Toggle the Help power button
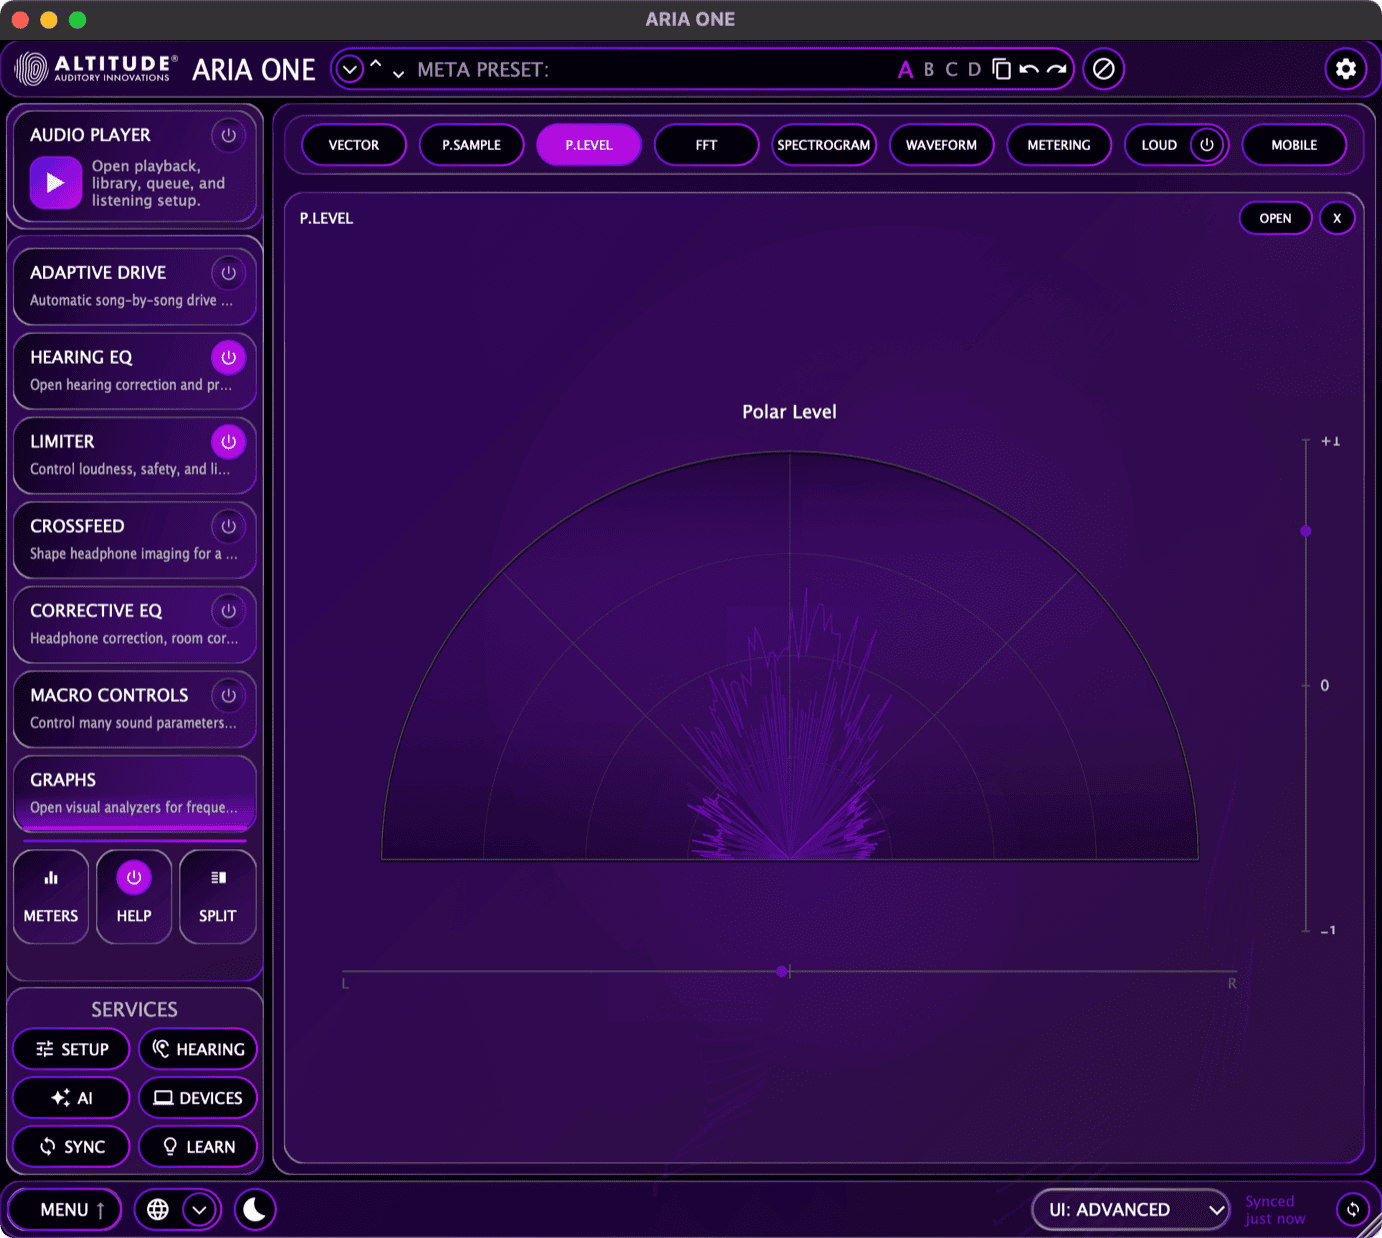 (x=134, y=878)
